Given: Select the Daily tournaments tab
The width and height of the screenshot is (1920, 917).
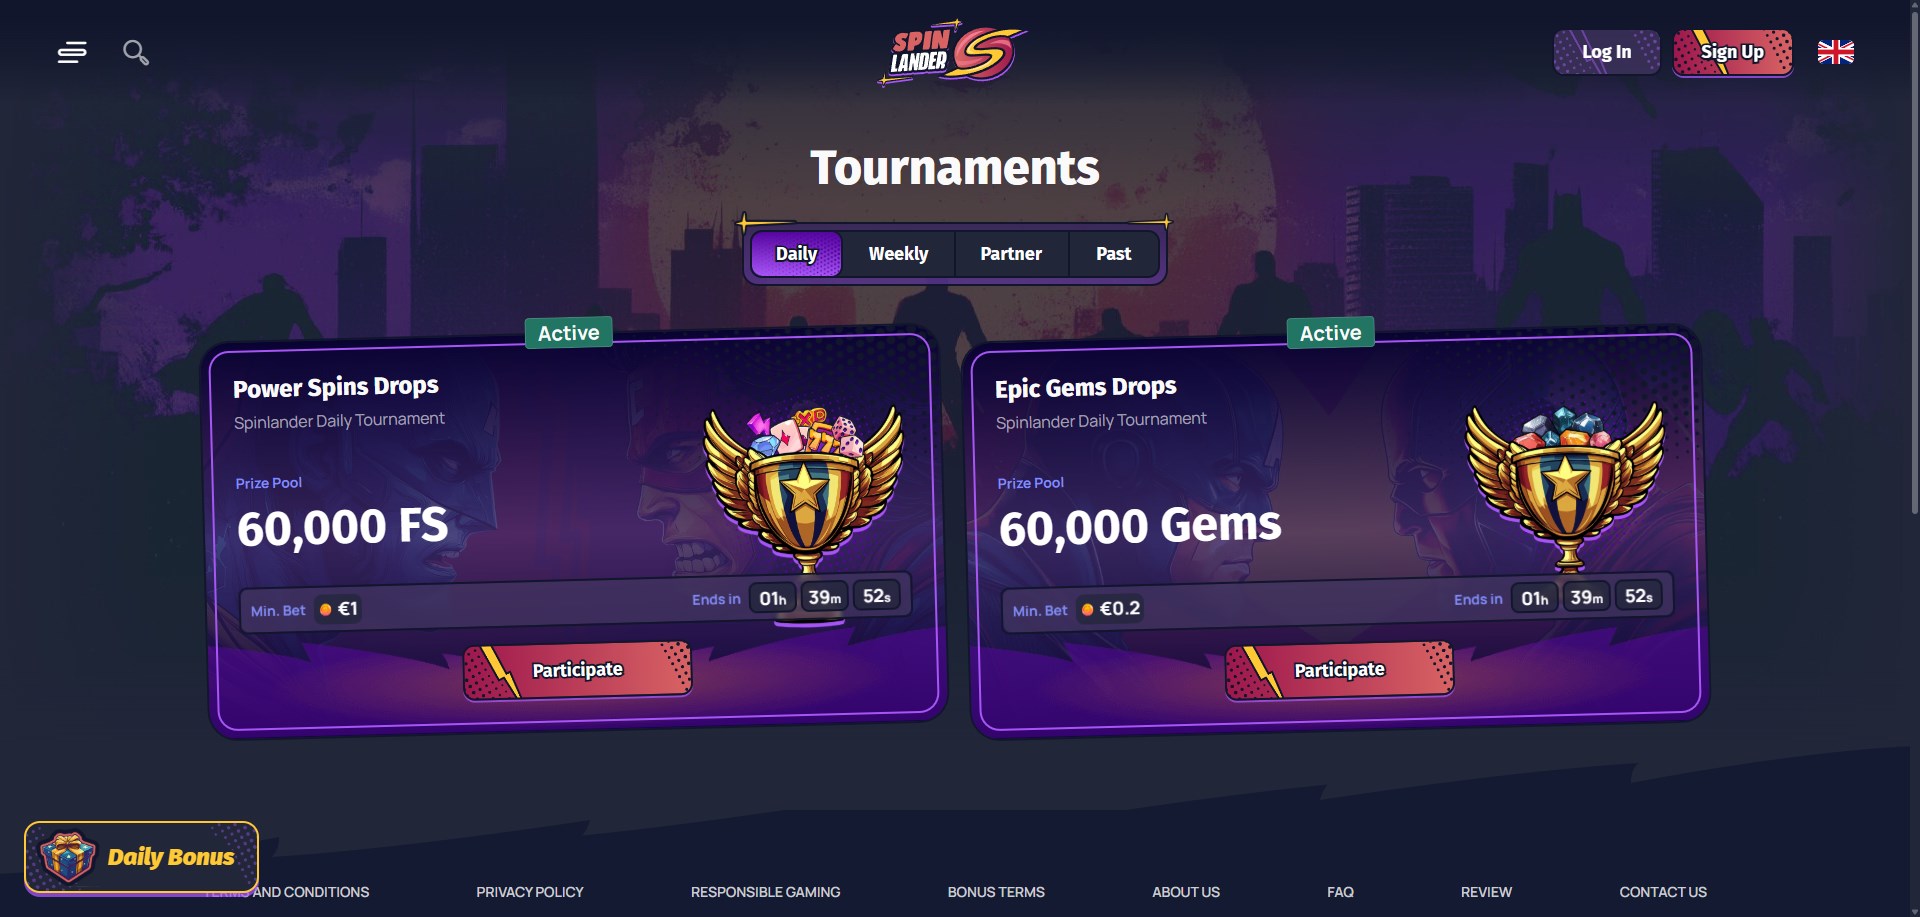Looking at the screenshot, I should coord(796,254).
